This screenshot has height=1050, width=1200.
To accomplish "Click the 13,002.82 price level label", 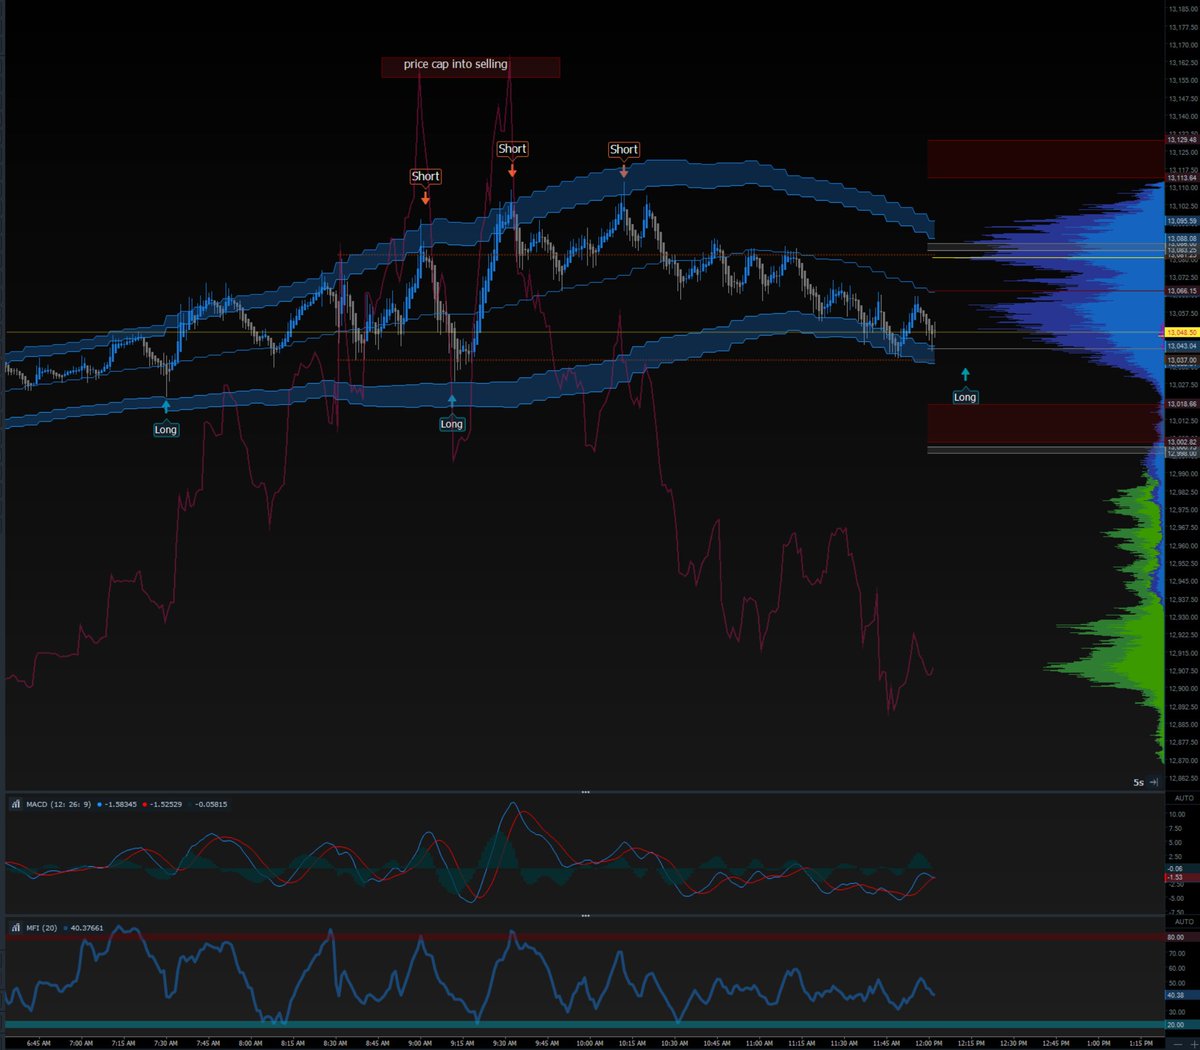I will click(1182, 442).
